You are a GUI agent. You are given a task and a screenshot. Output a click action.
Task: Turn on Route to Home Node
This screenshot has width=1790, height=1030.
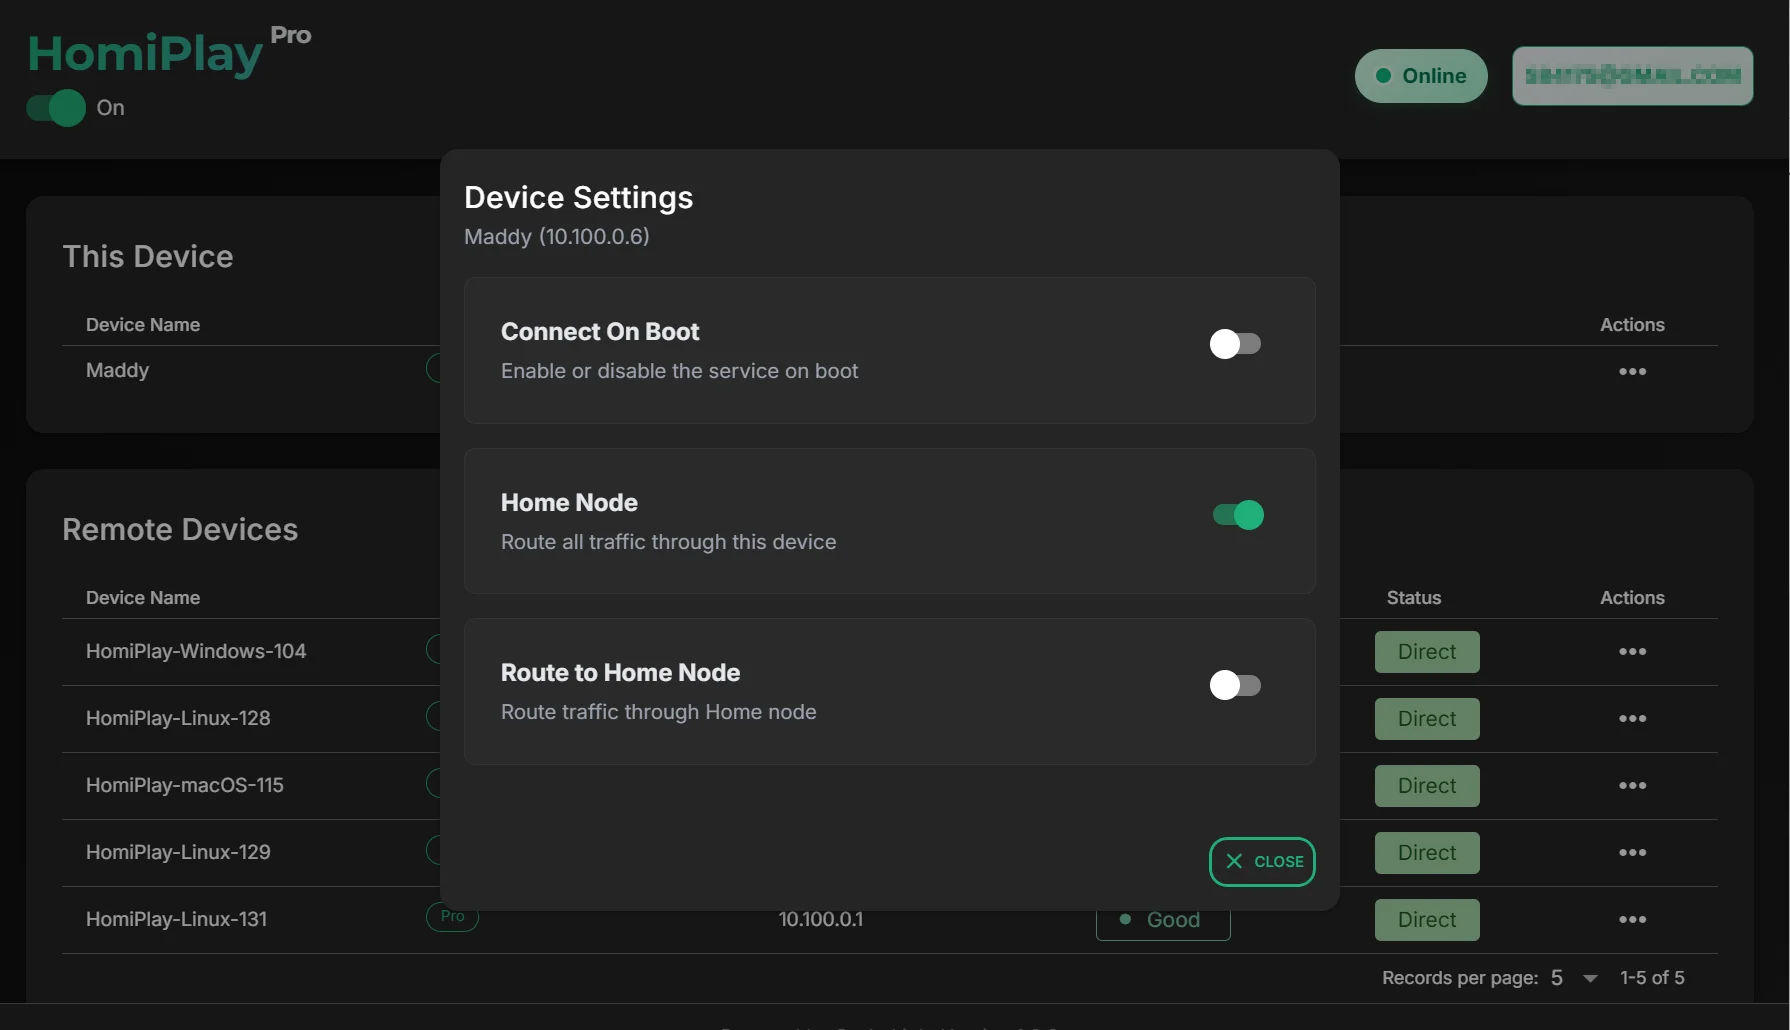point(1235,685)
